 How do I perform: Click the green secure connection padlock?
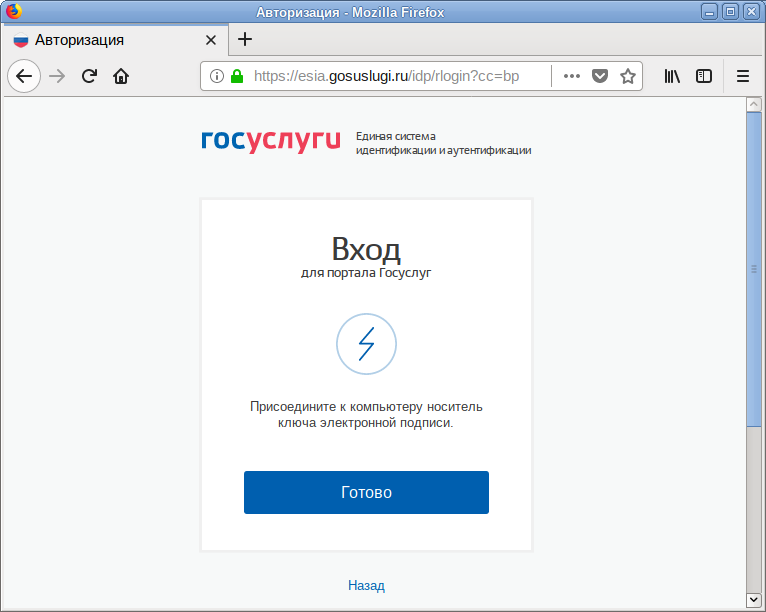coord(237,76)
